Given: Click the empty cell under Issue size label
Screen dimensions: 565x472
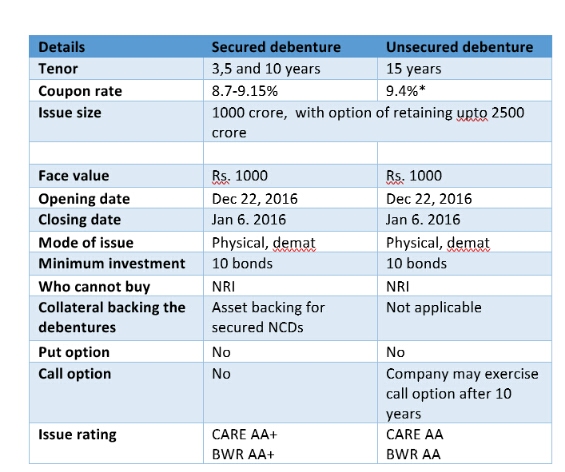Looking at the screenshot, I should 116,153.
